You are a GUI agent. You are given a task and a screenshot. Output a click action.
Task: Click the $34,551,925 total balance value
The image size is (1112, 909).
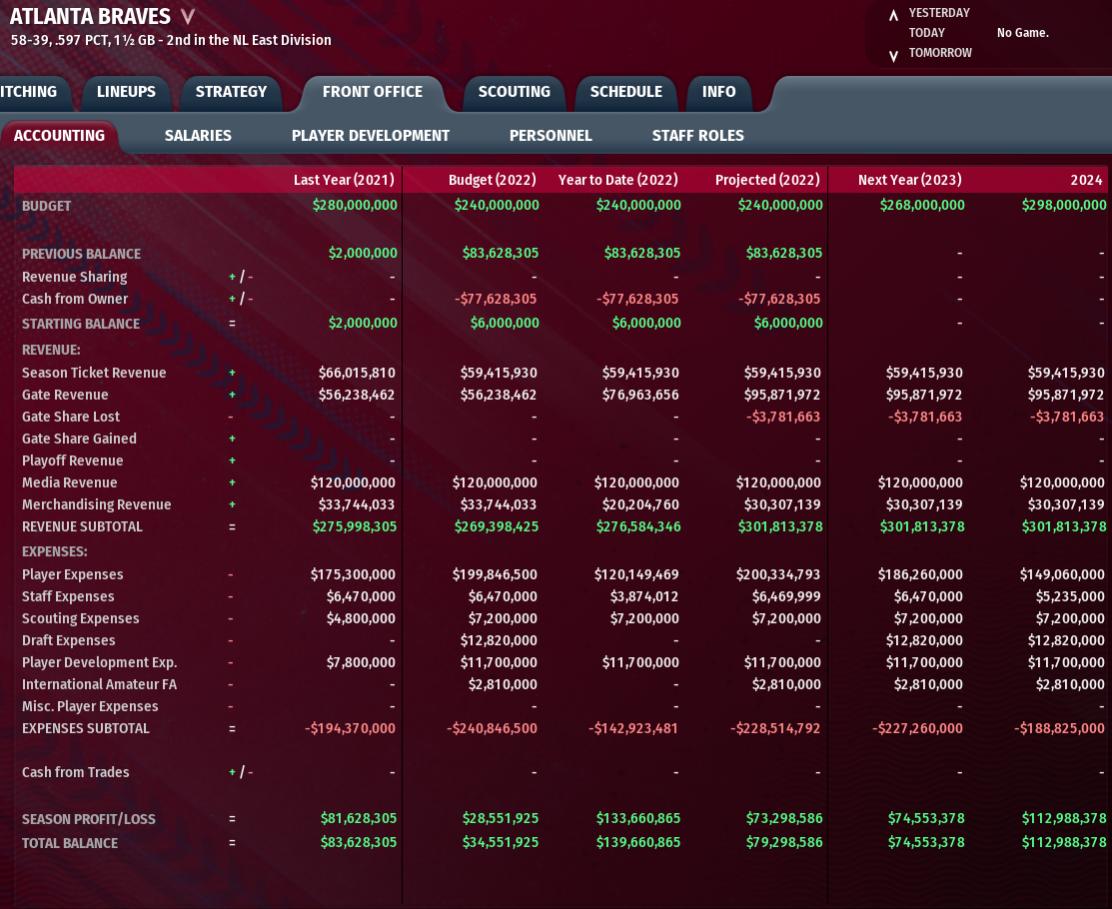pos(500,843)
